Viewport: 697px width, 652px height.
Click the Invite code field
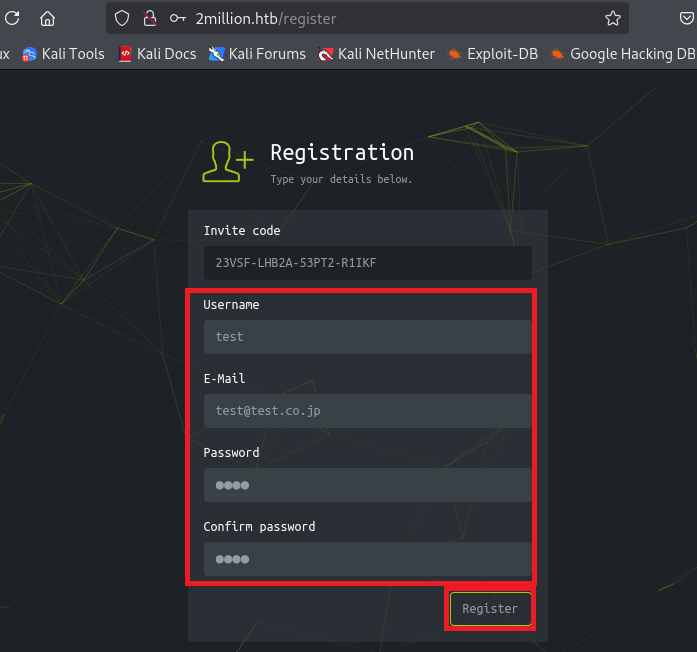(367, 263)
